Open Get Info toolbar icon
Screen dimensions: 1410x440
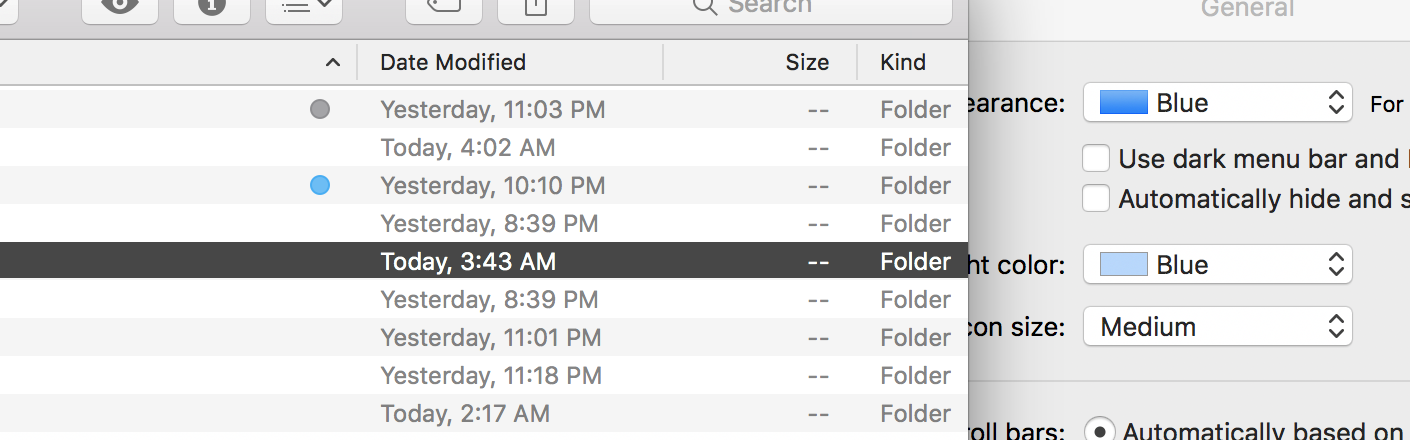pyautogui.click(x=212, y=7)
